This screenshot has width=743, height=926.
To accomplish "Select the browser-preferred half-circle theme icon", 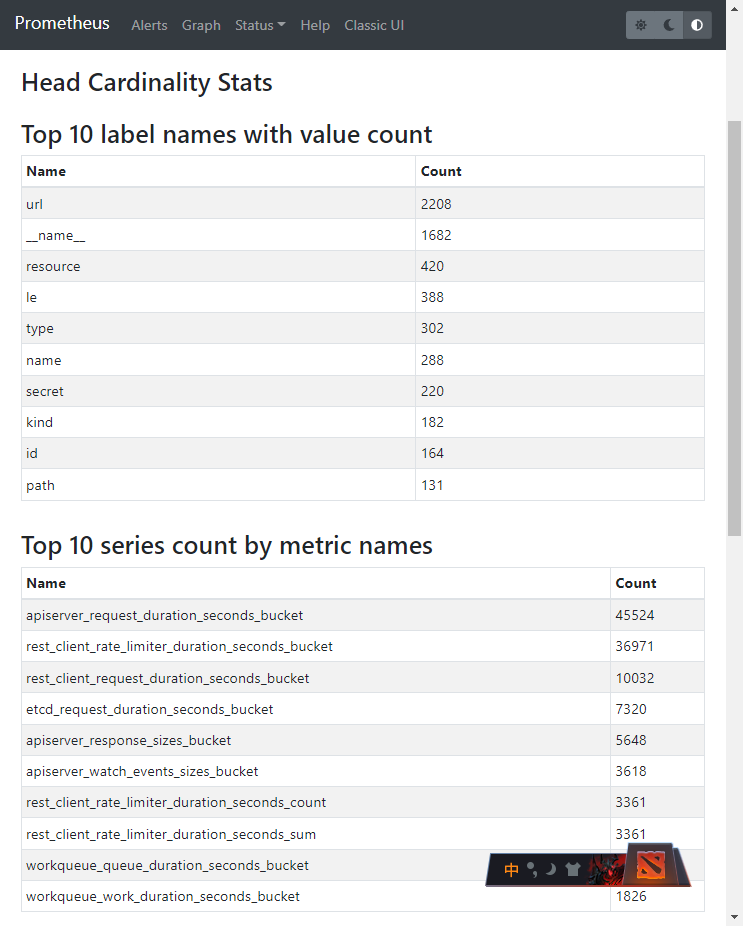I will click(x=697, y=25).
